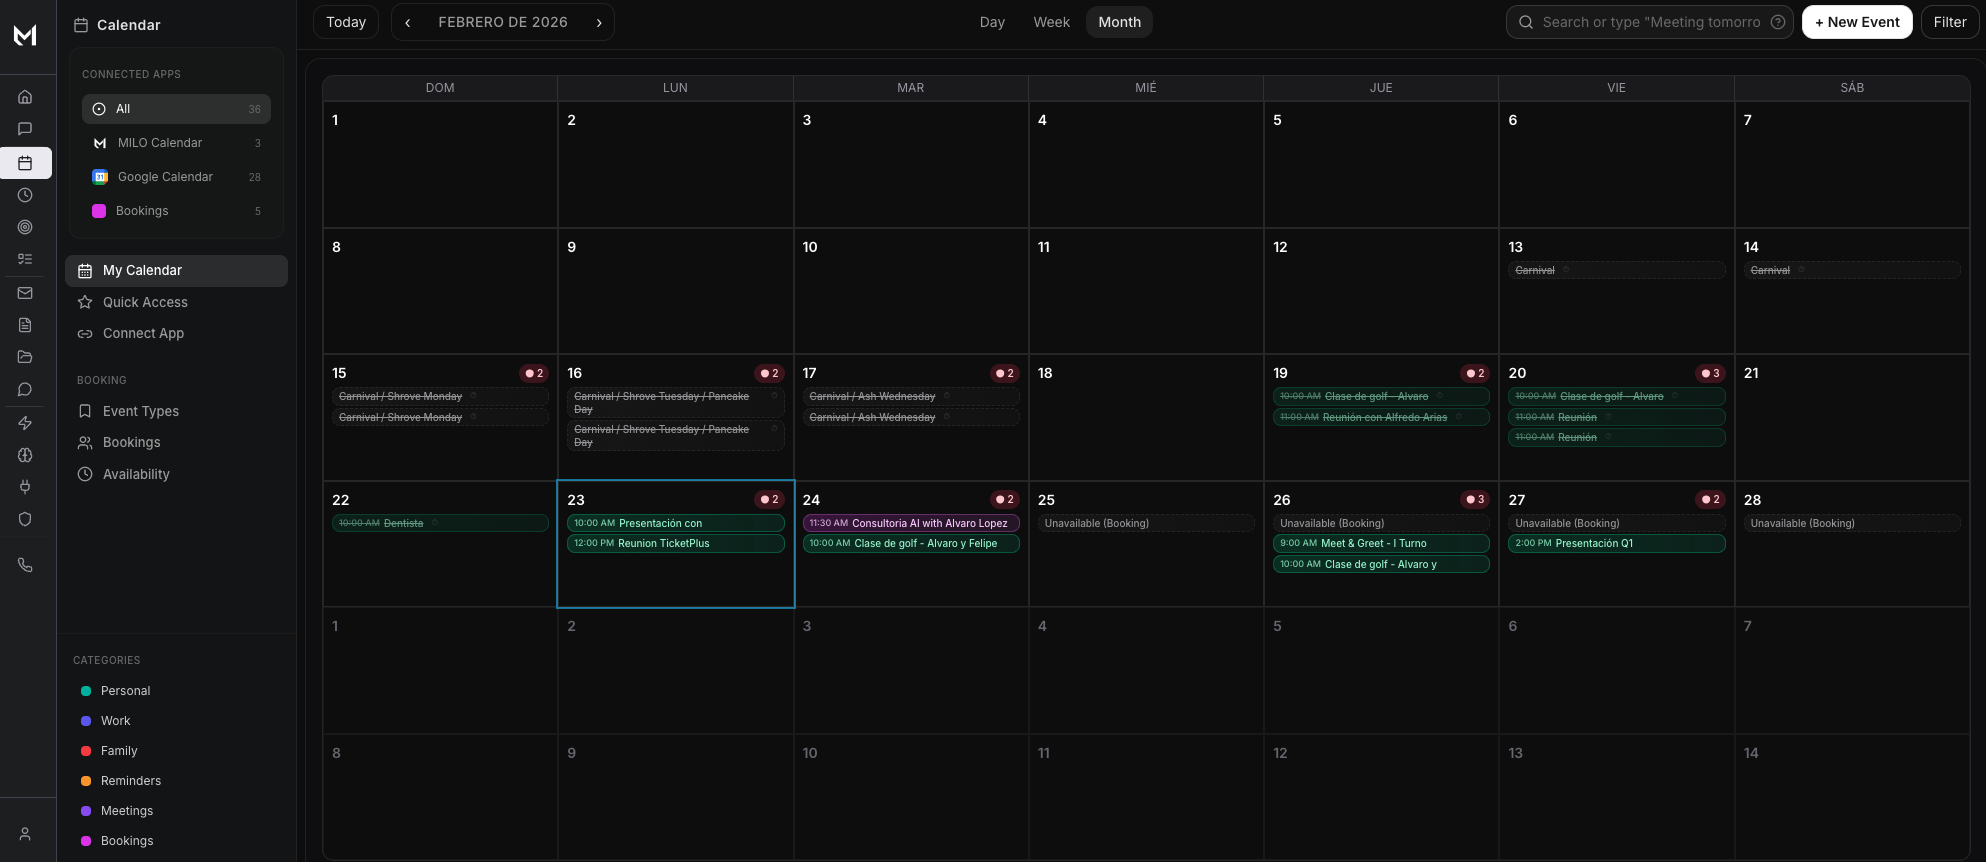Select day 18 cell number

click(1045, 373)
